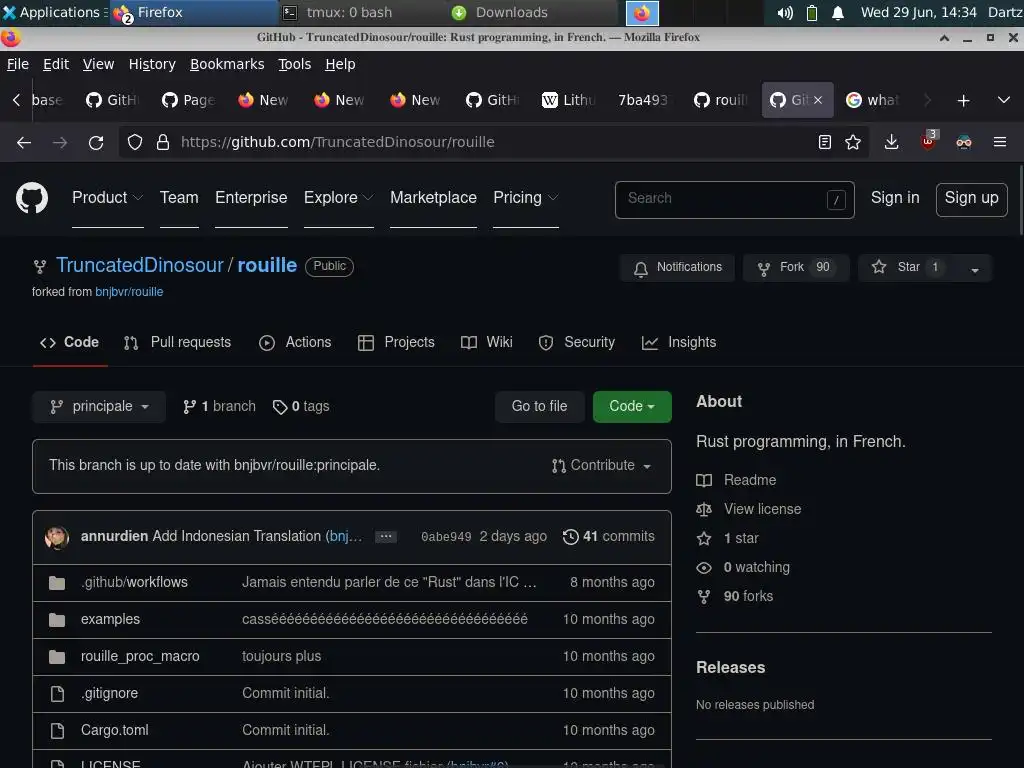
Task: Open the Bookmarks menu
Action: pyautogui.click(x=227, y=64)
